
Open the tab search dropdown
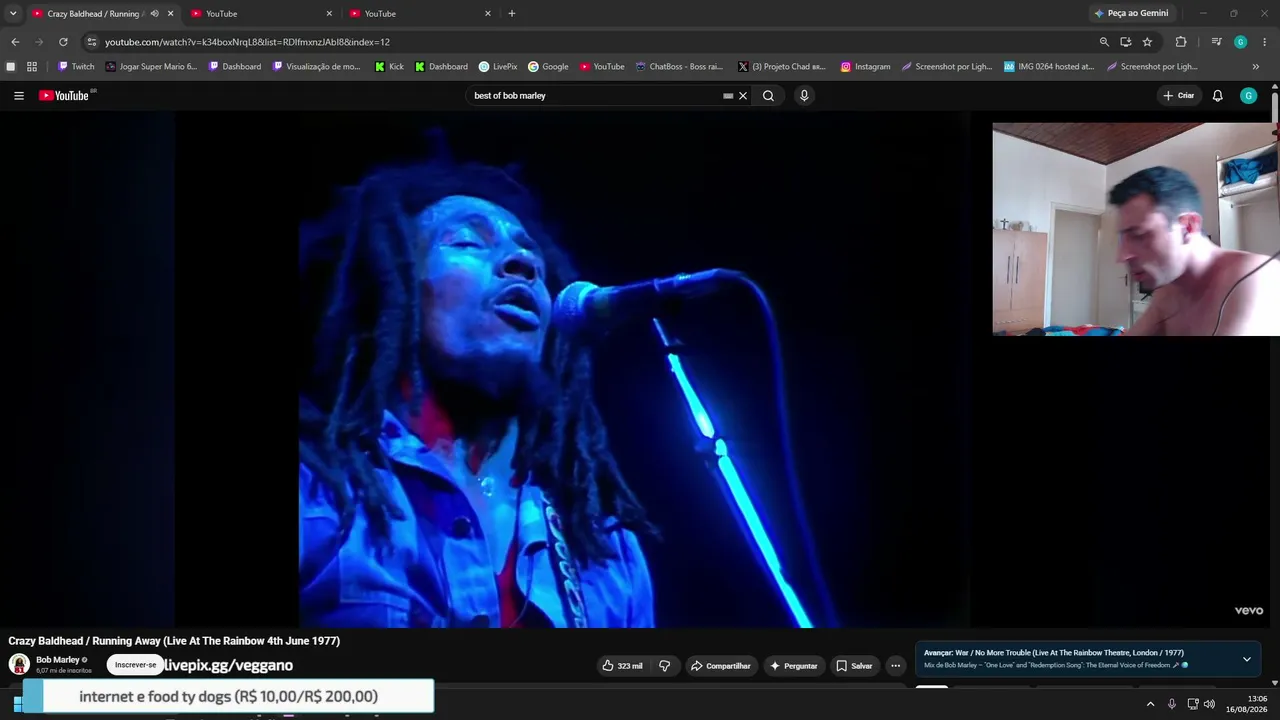click(x=13, y=14)
